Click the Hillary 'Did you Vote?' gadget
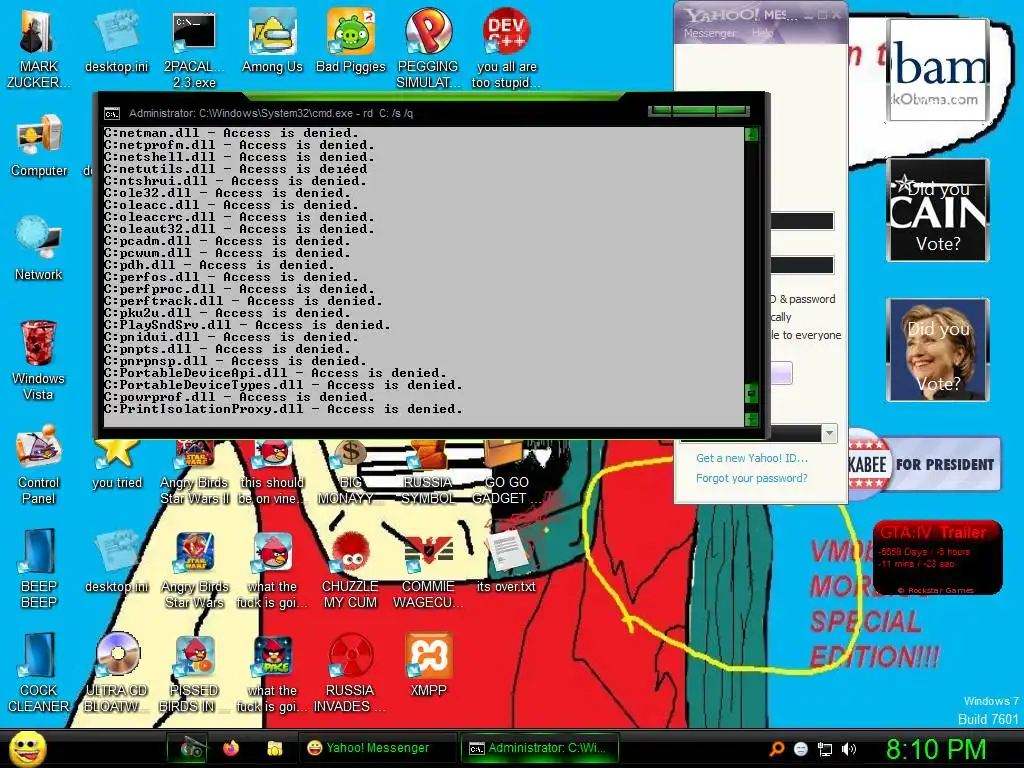 coord(938,349)
